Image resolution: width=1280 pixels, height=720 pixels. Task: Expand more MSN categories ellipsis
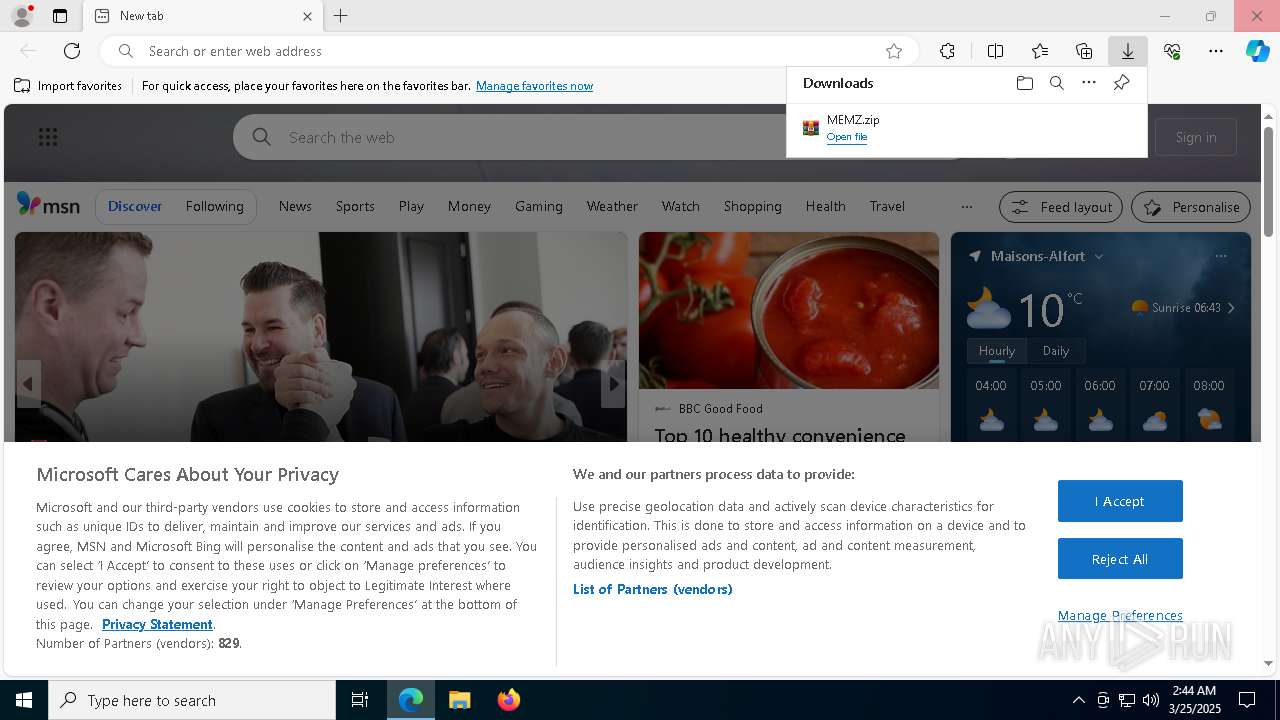click(966, 207)
